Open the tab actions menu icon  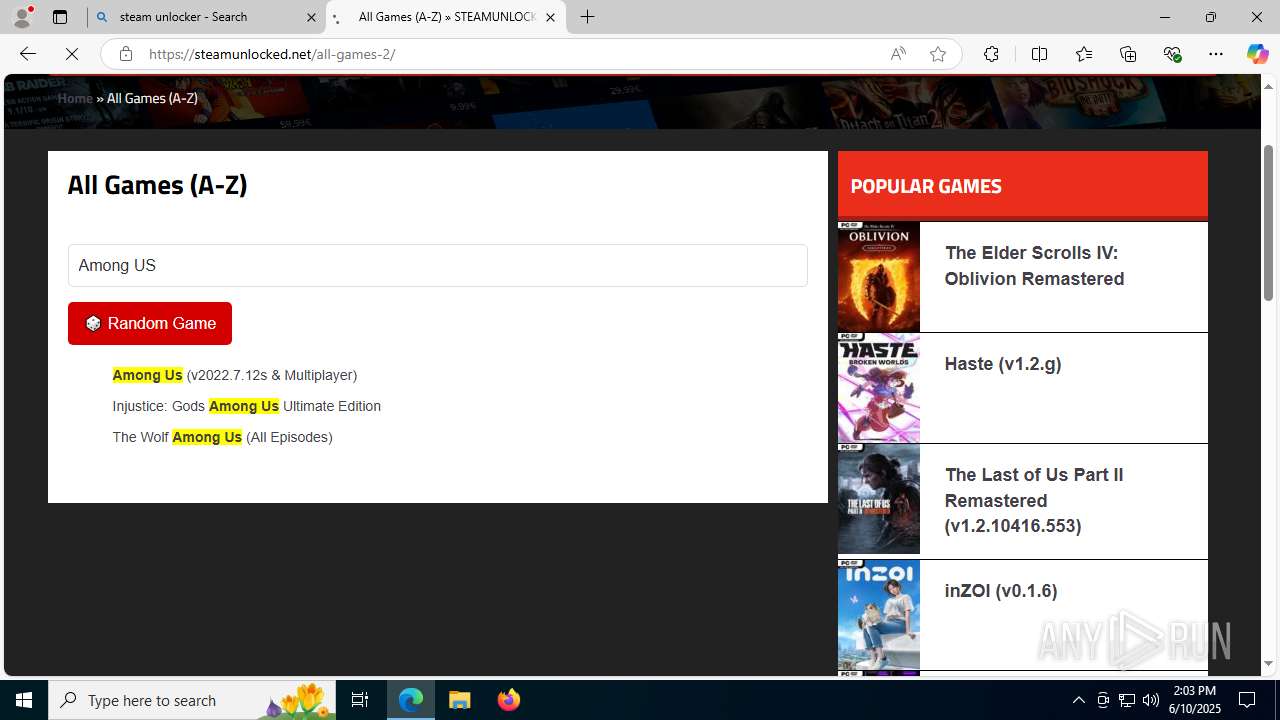tap(60, 17)
